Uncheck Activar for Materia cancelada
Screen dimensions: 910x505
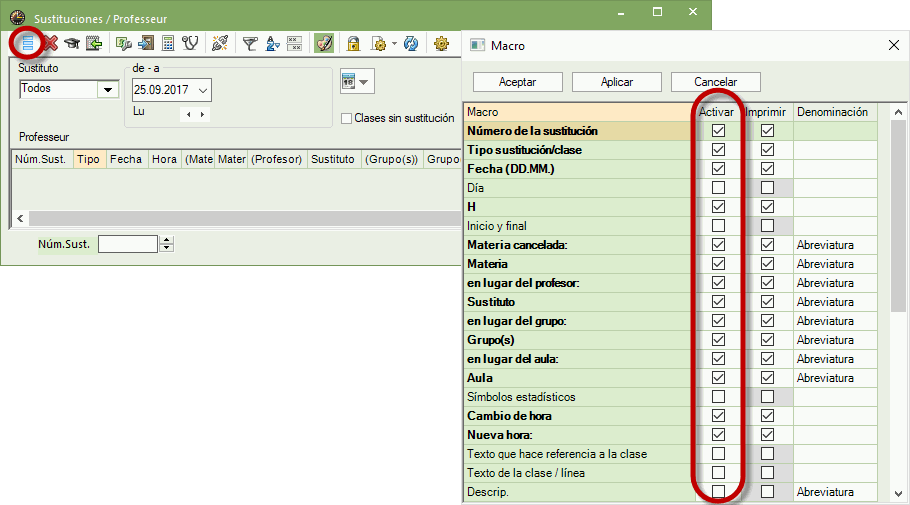[x=718, y=244]
